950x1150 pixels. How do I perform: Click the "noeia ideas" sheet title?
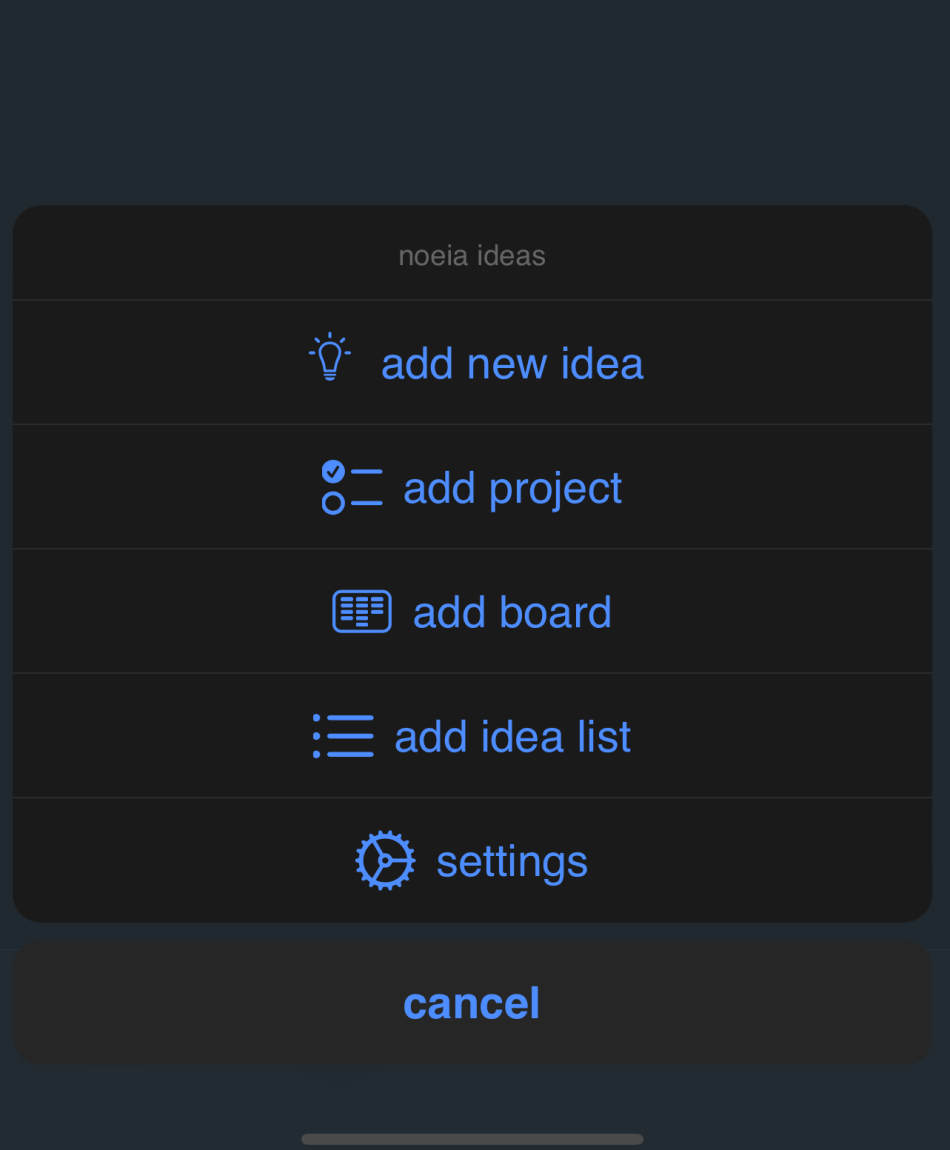click(472, 256)
